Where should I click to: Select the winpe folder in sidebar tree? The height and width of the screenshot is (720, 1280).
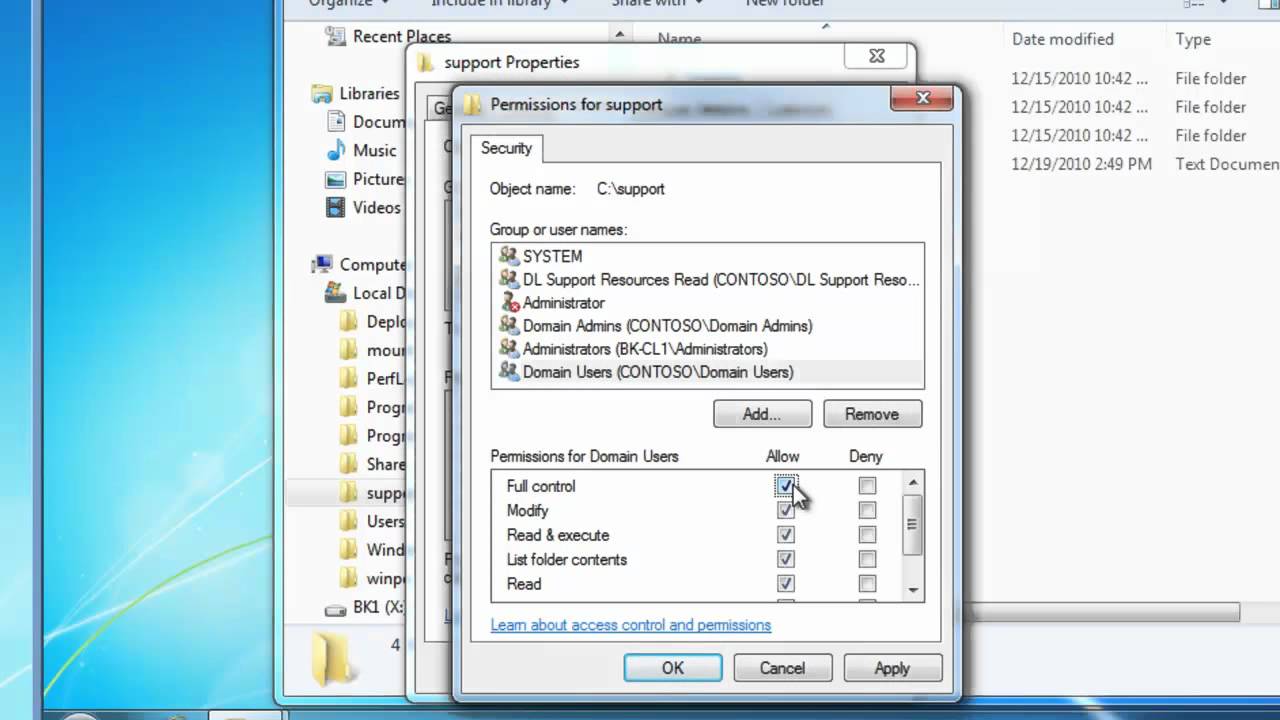373,578
